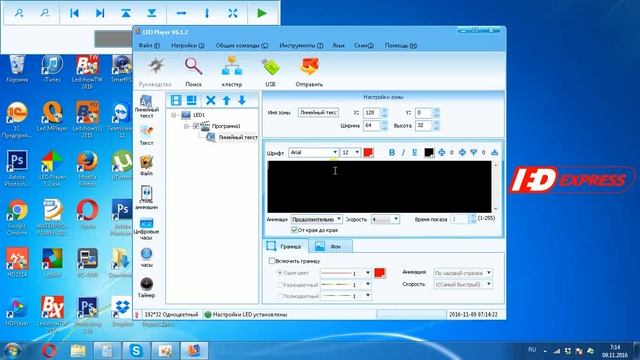640x360 pixels.
Task: Open the Общие команды menu
Action: coord(242,46)
